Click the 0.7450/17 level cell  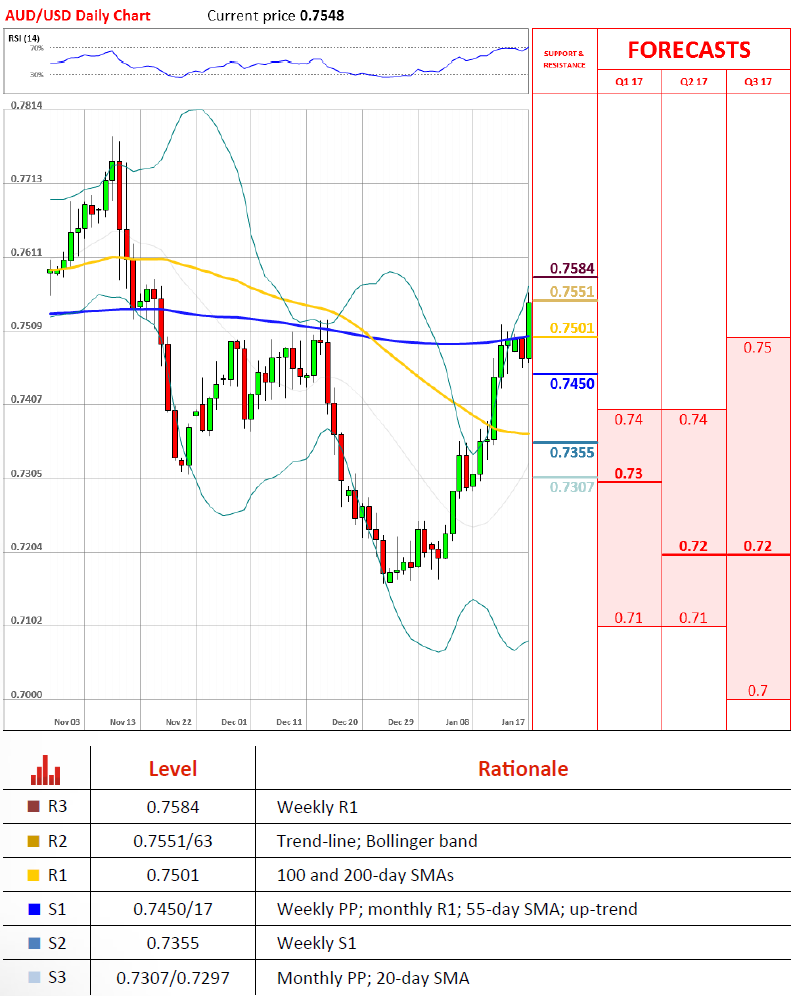pyautogui.click(x=173, y=909)
